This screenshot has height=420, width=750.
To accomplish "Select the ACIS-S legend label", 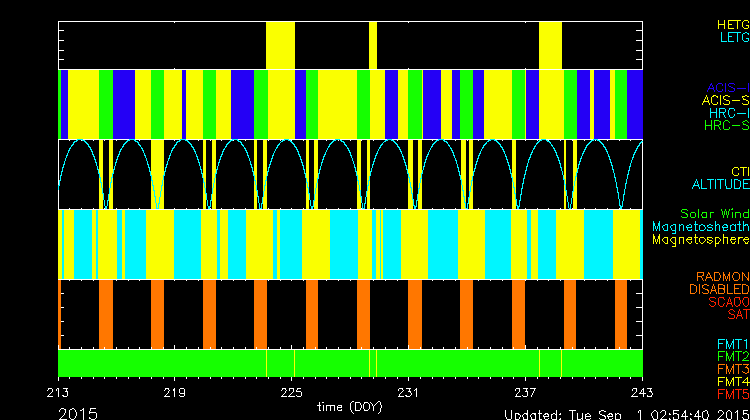I will tap(726, 100).
